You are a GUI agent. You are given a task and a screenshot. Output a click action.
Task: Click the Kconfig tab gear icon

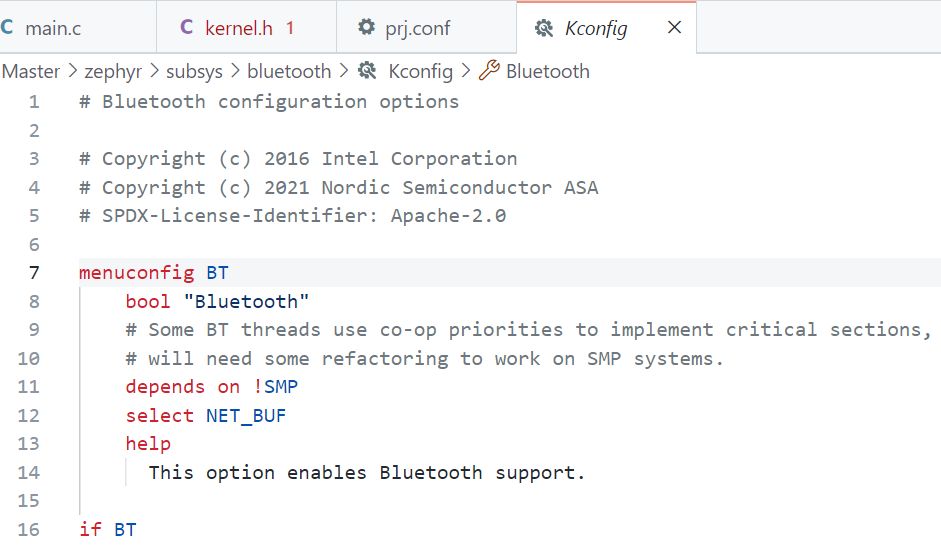pyautogui.click(x=544, y=28)
